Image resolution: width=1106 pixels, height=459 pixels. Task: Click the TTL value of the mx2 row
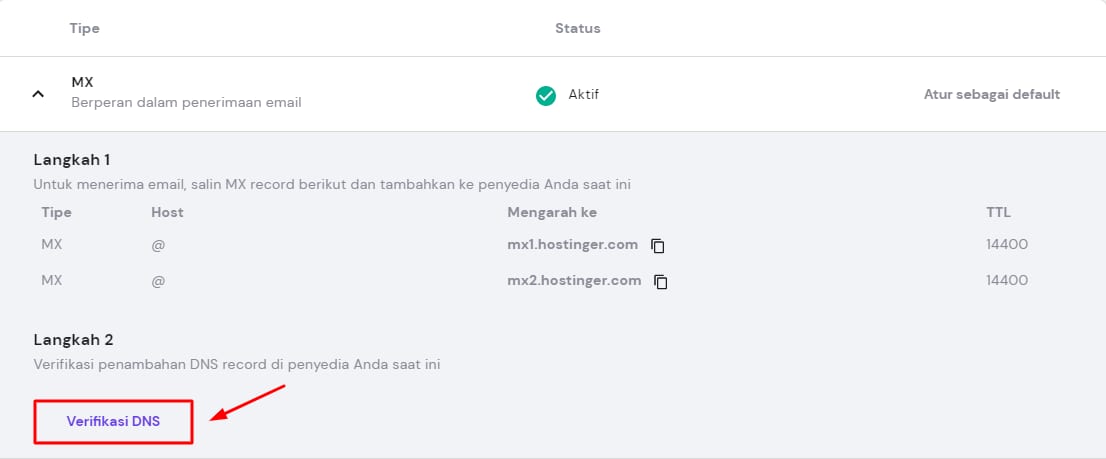[x=1007, y=280]
